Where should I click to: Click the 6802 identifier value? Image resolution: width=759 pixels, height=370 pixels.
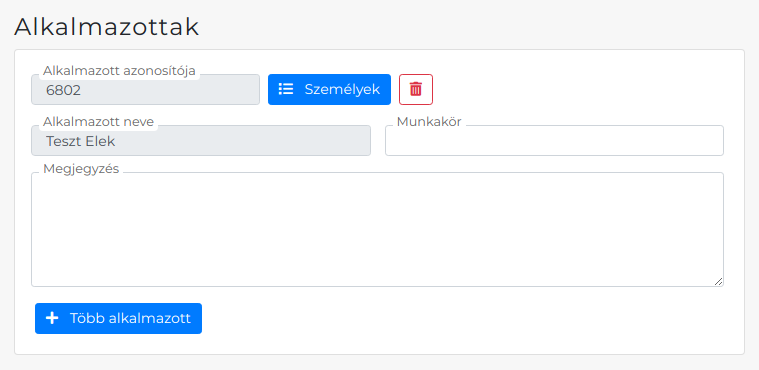tap(63, 90)
